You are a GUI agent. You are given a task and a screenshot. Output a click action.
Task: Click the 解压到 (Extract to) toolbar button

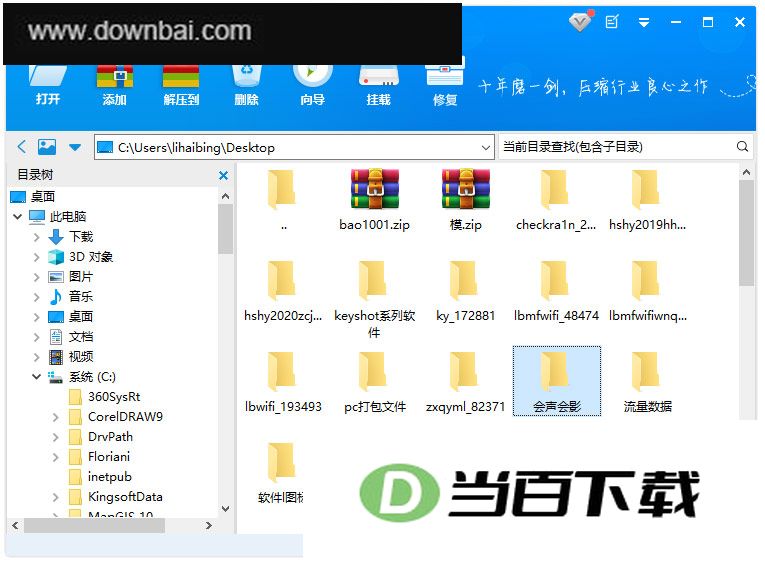pyautogui.click(x=181, y=87)
